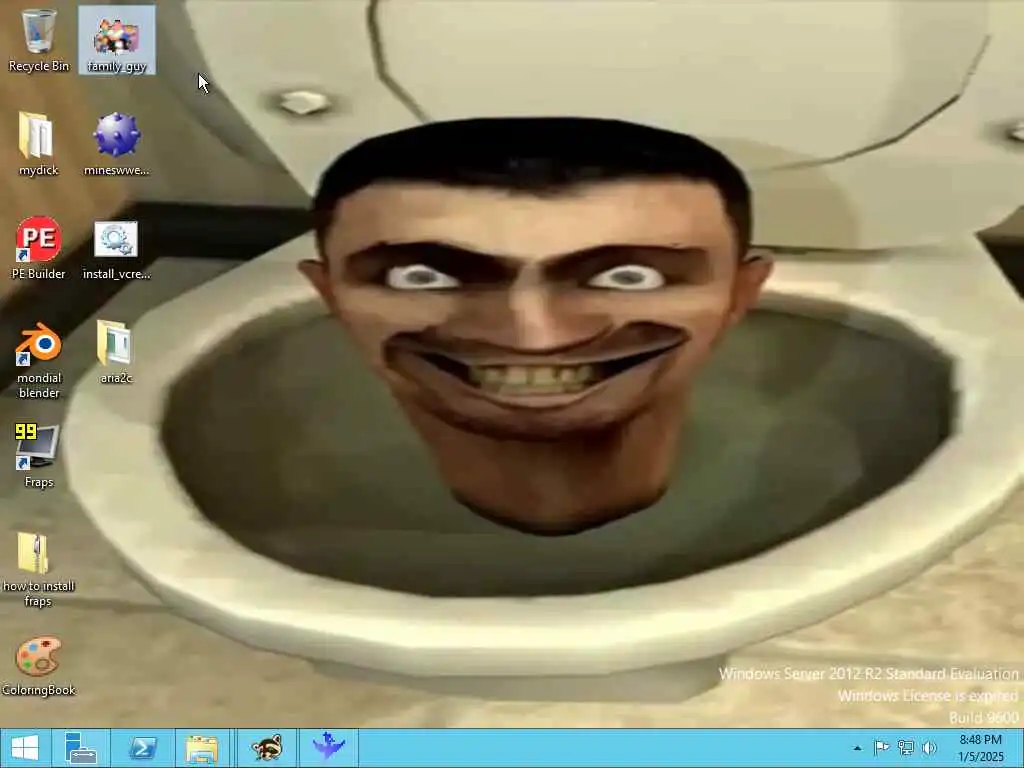The image size is (1024, 768).
Task: Select the family_guy desktop icon
Action: click(117, 40)
